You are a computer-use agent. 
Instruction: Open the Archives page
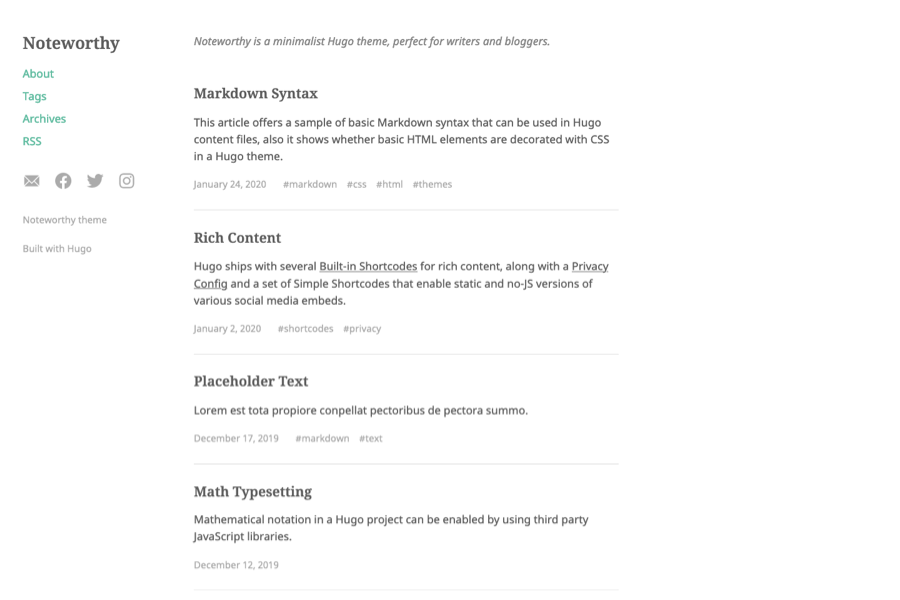(44, 119)
